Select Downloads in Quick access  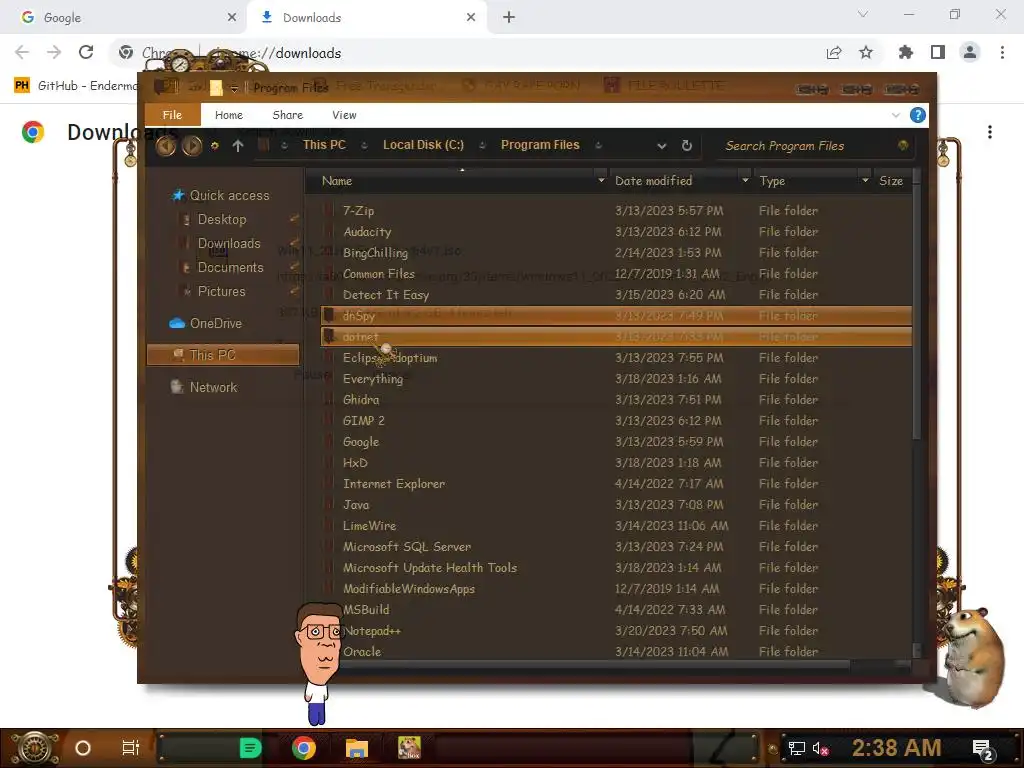coord(229,244)
